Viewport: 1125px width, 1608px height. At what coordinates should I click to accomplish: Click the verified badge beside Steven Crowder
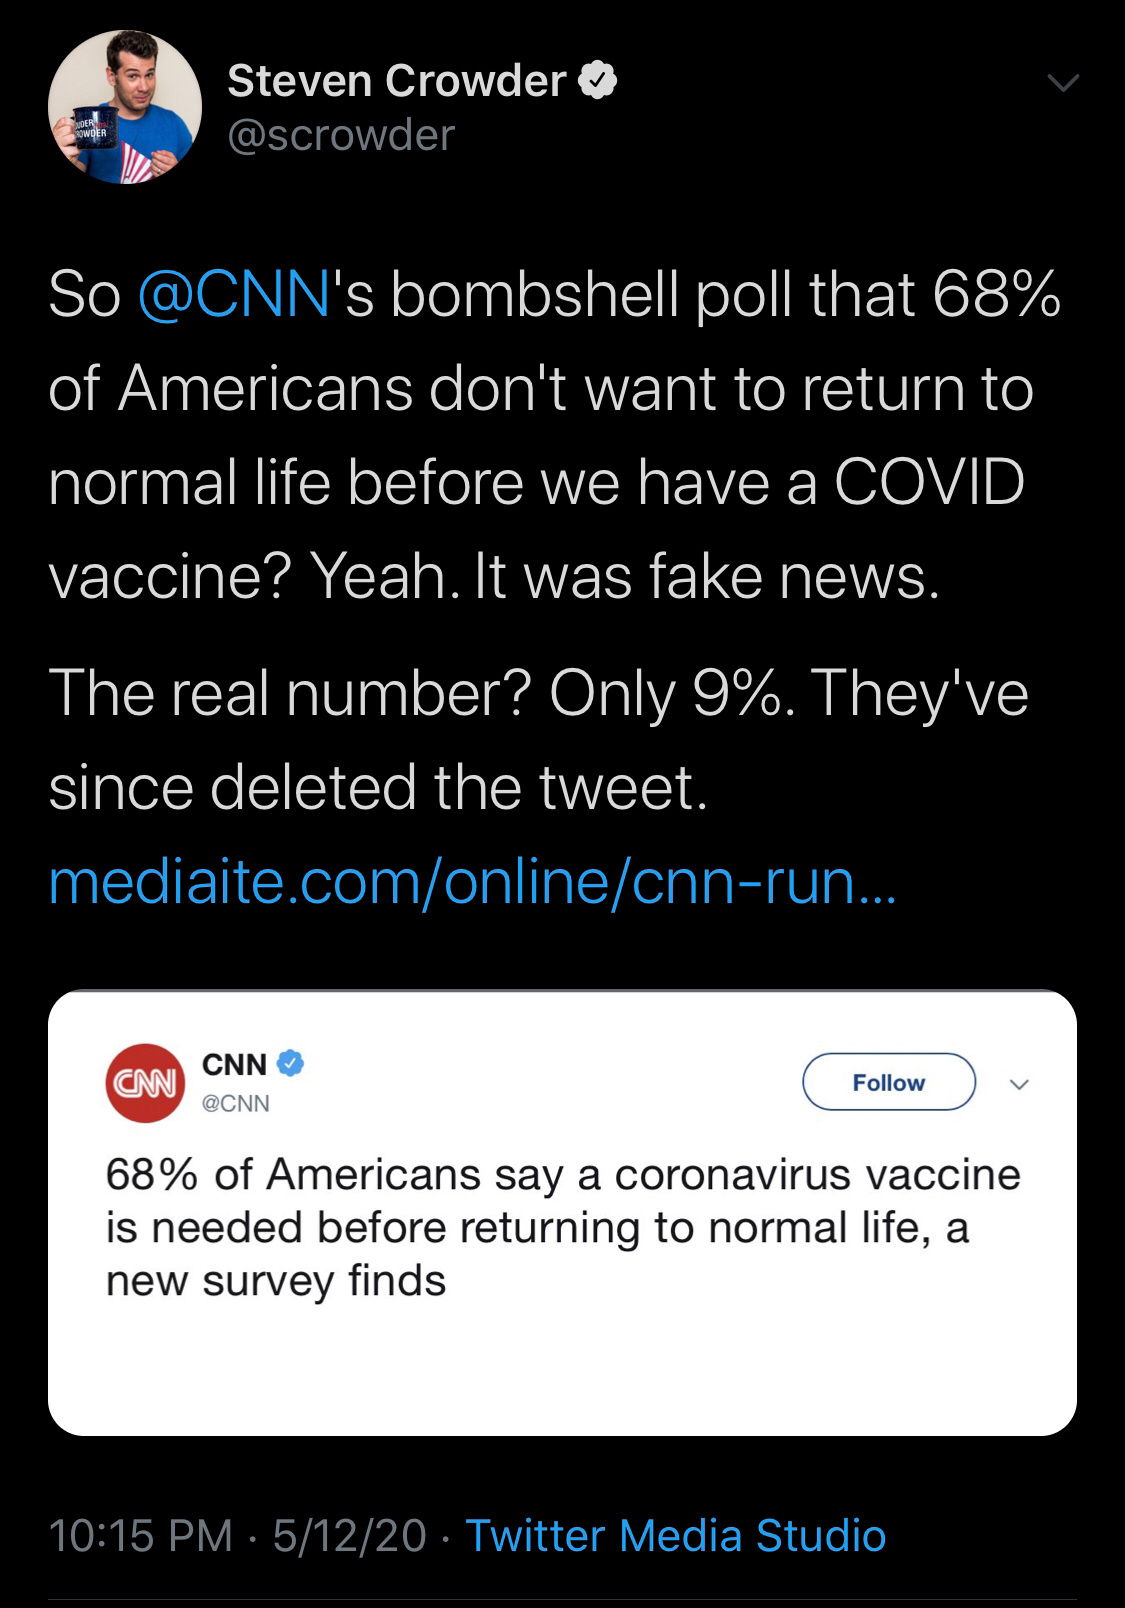[x=599, y=81]
